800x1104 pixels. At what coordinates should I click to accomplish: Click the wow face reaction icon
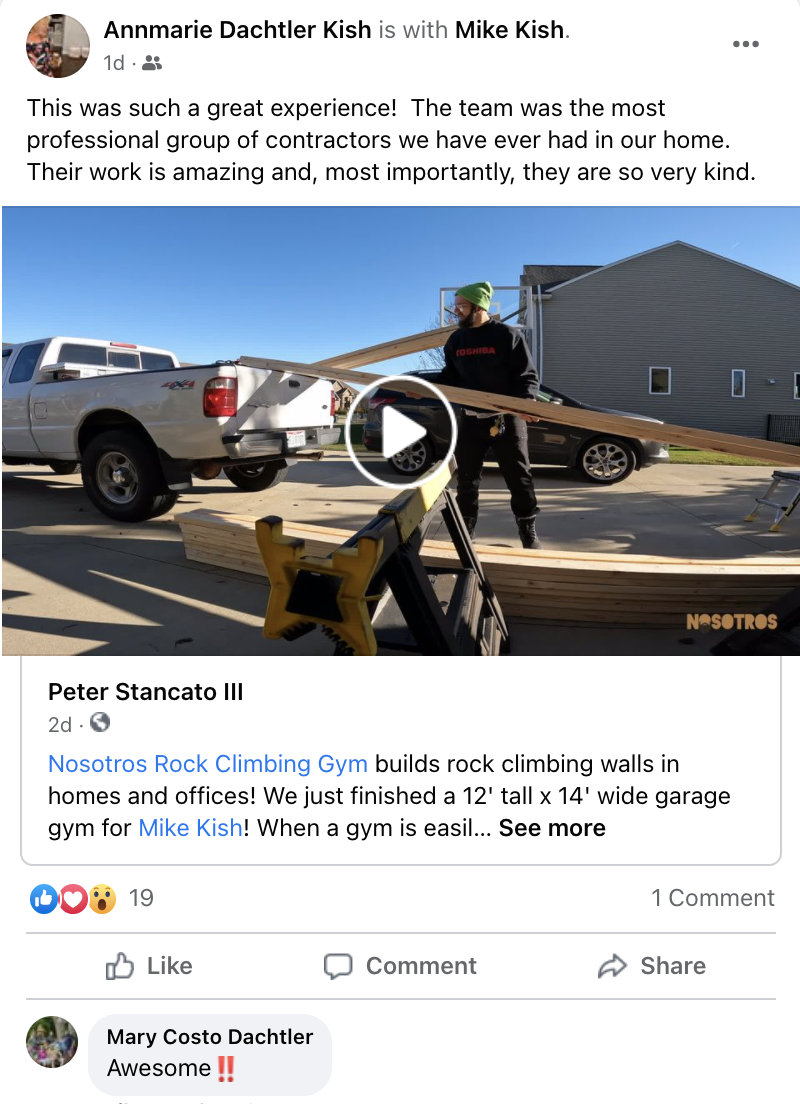102,898
